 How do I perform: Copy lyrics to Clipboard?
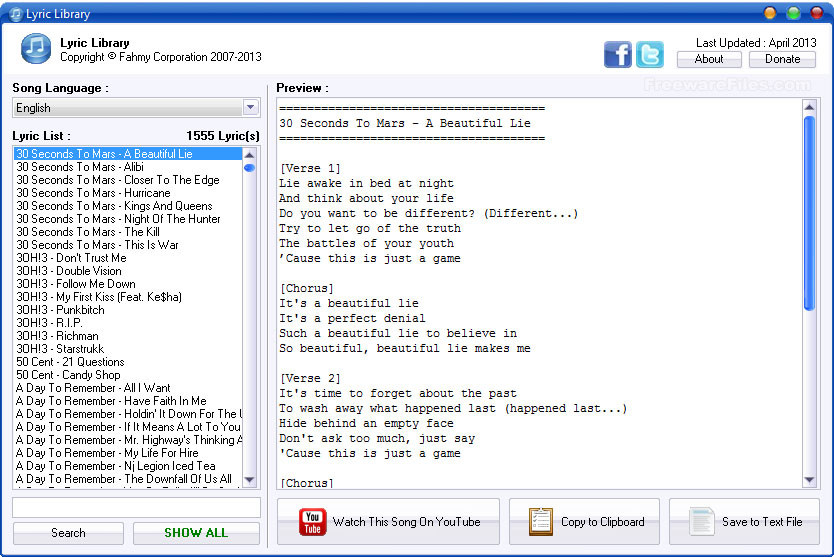(584, 522)
